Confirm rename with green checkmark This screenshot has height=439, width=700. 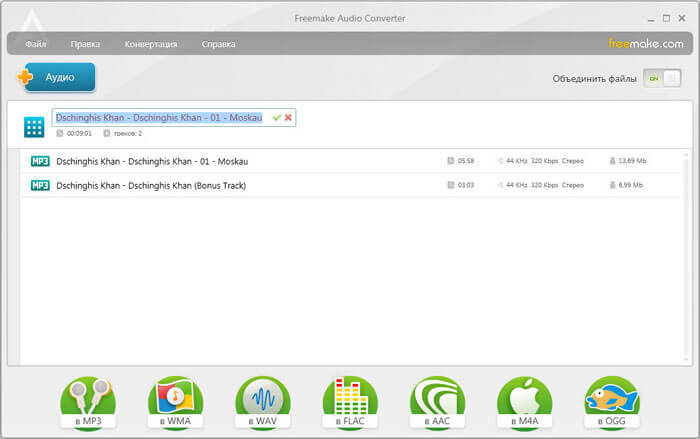pos(276,118)
